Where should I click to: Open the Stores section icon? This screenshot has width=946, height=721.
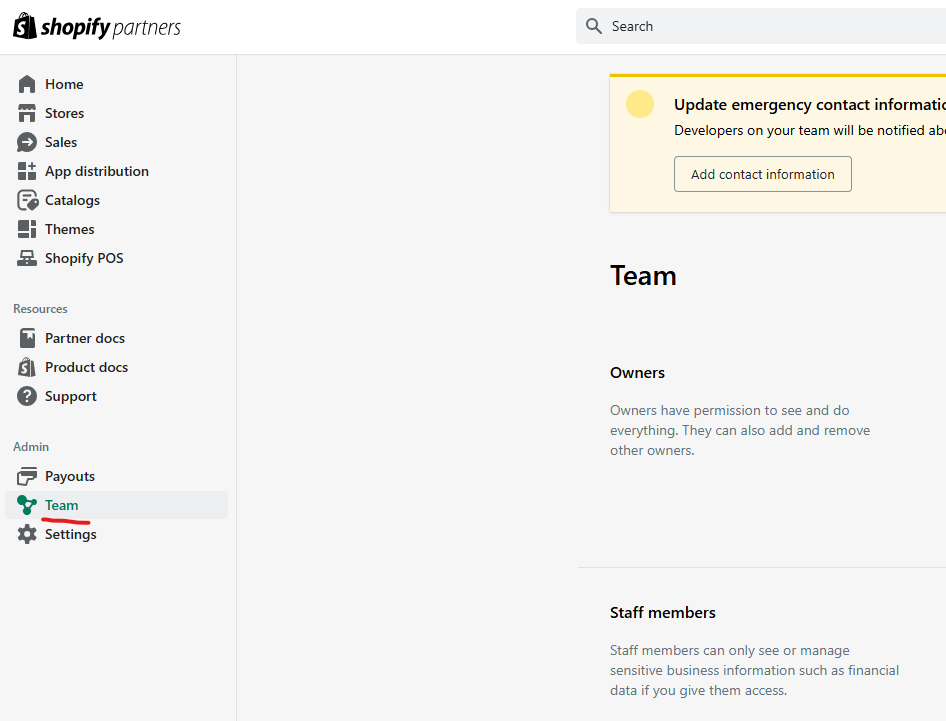click(27, 112)
